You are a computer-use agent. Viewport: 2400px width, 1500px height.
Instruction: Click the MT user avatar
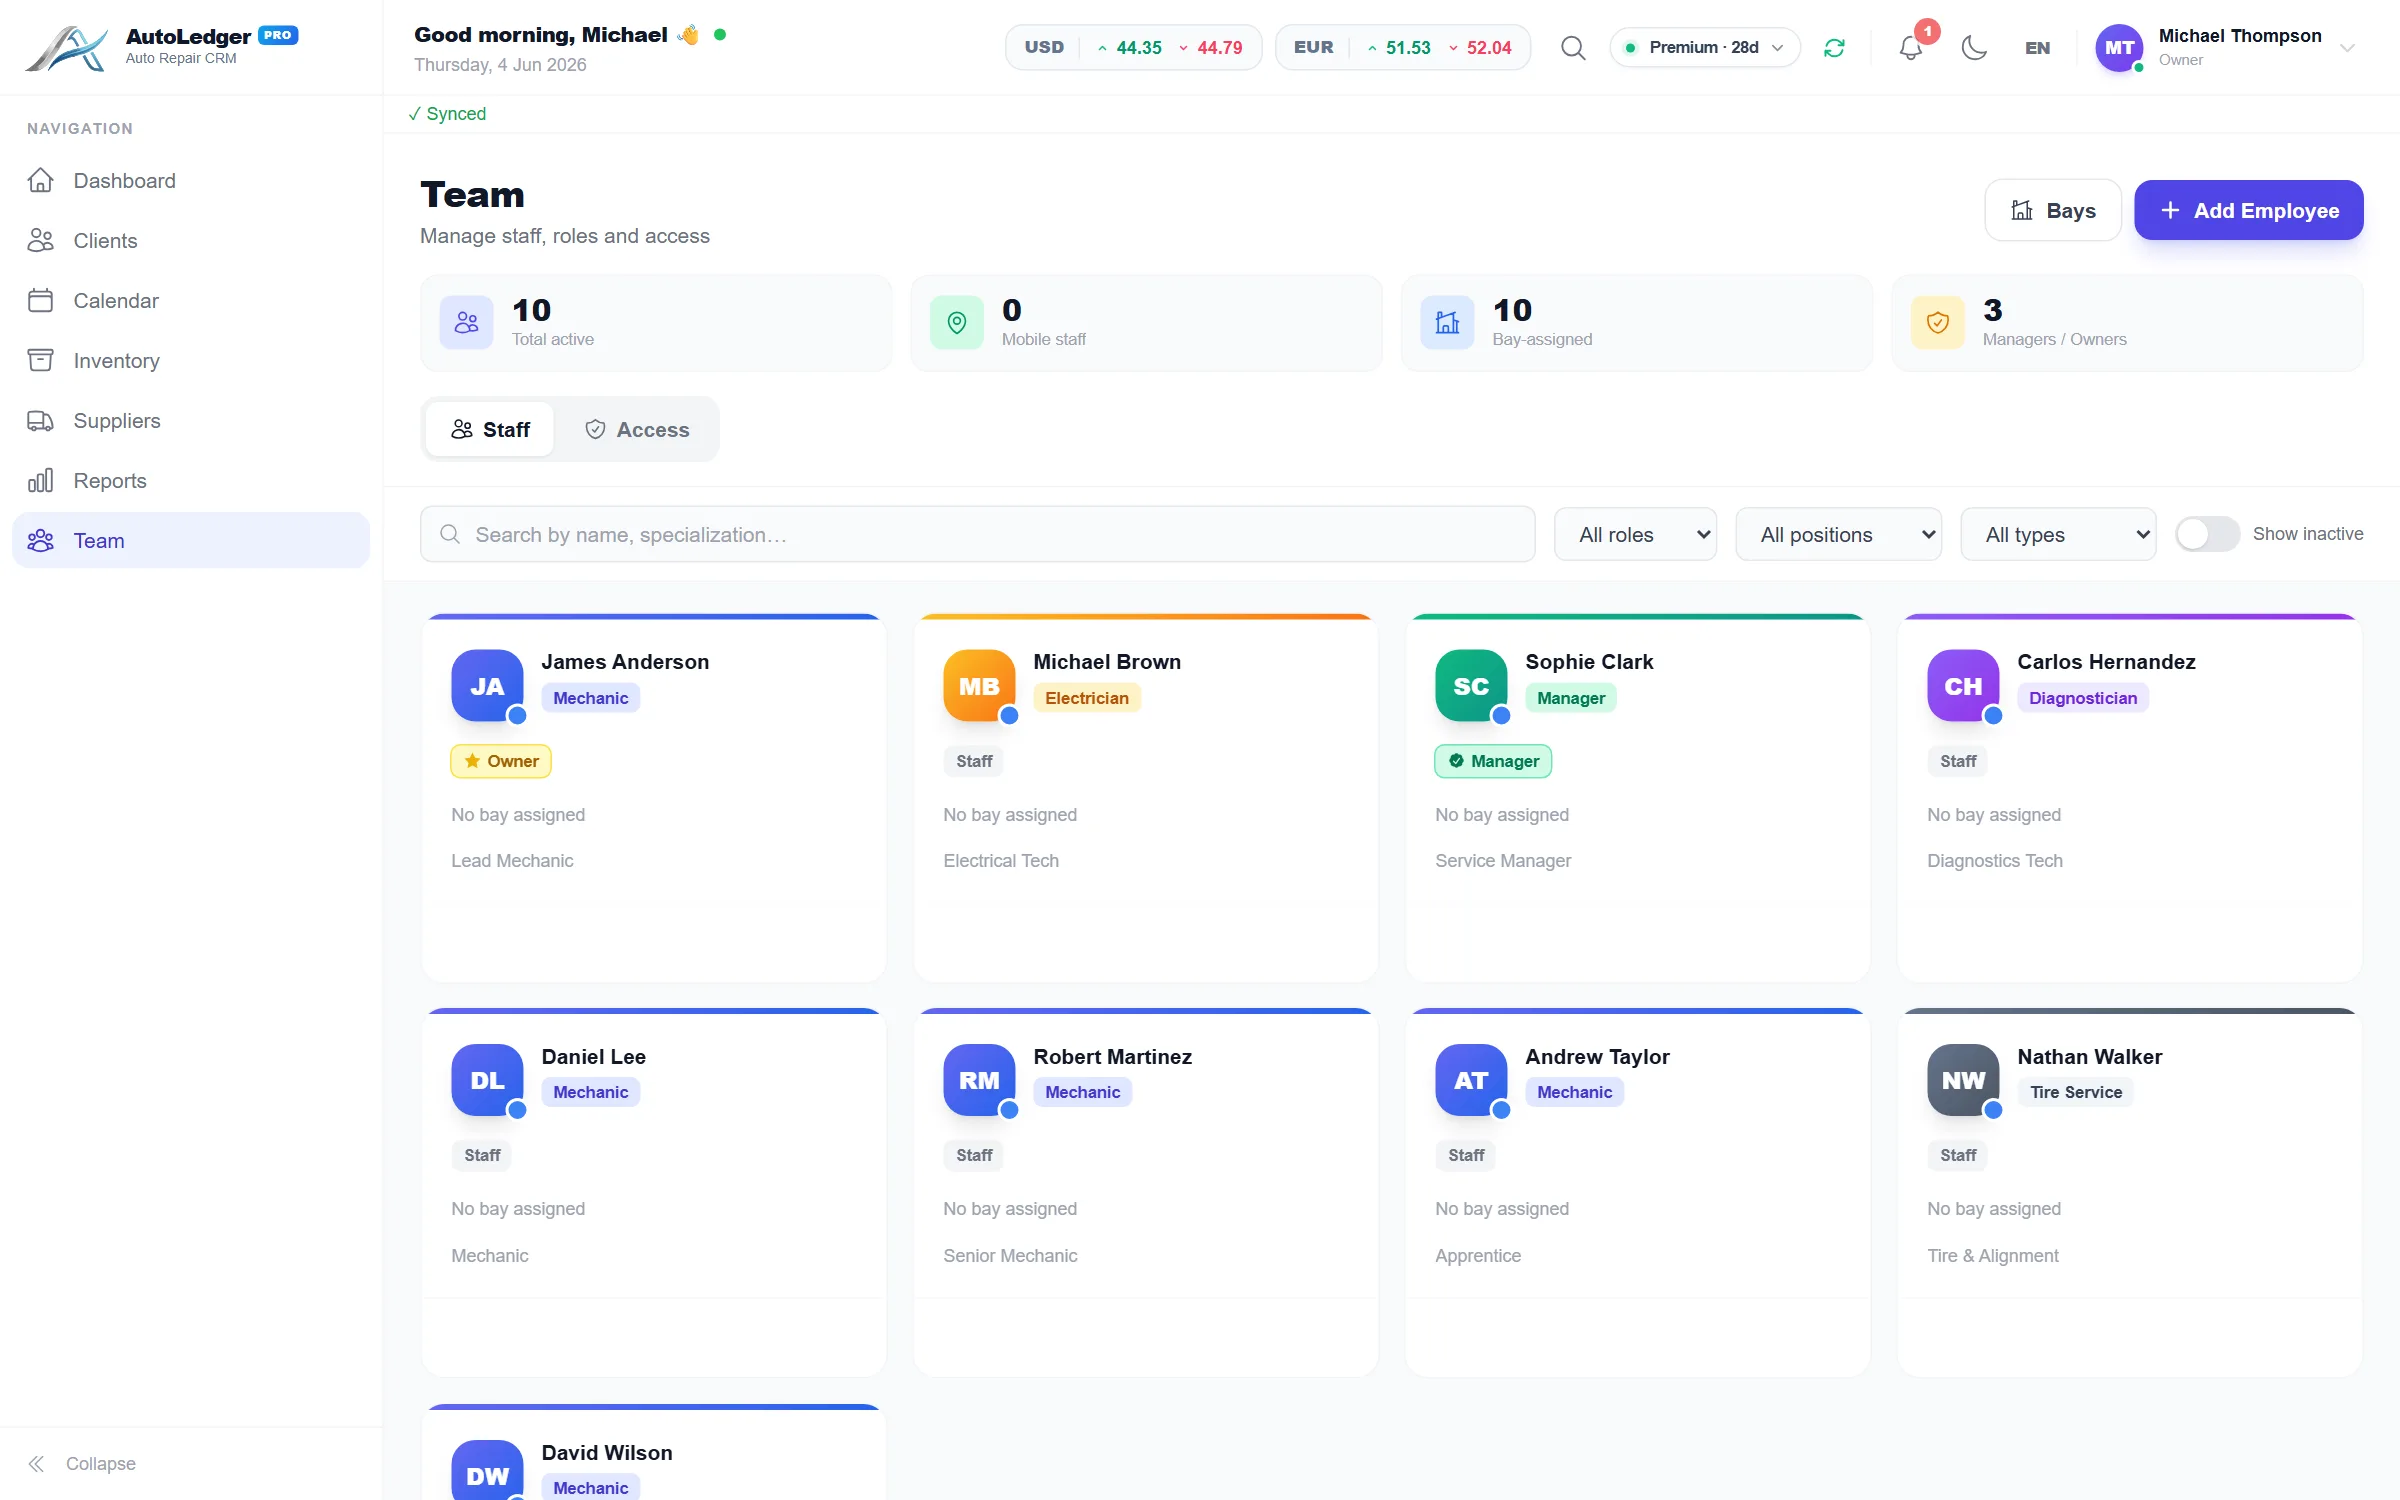2119,48
